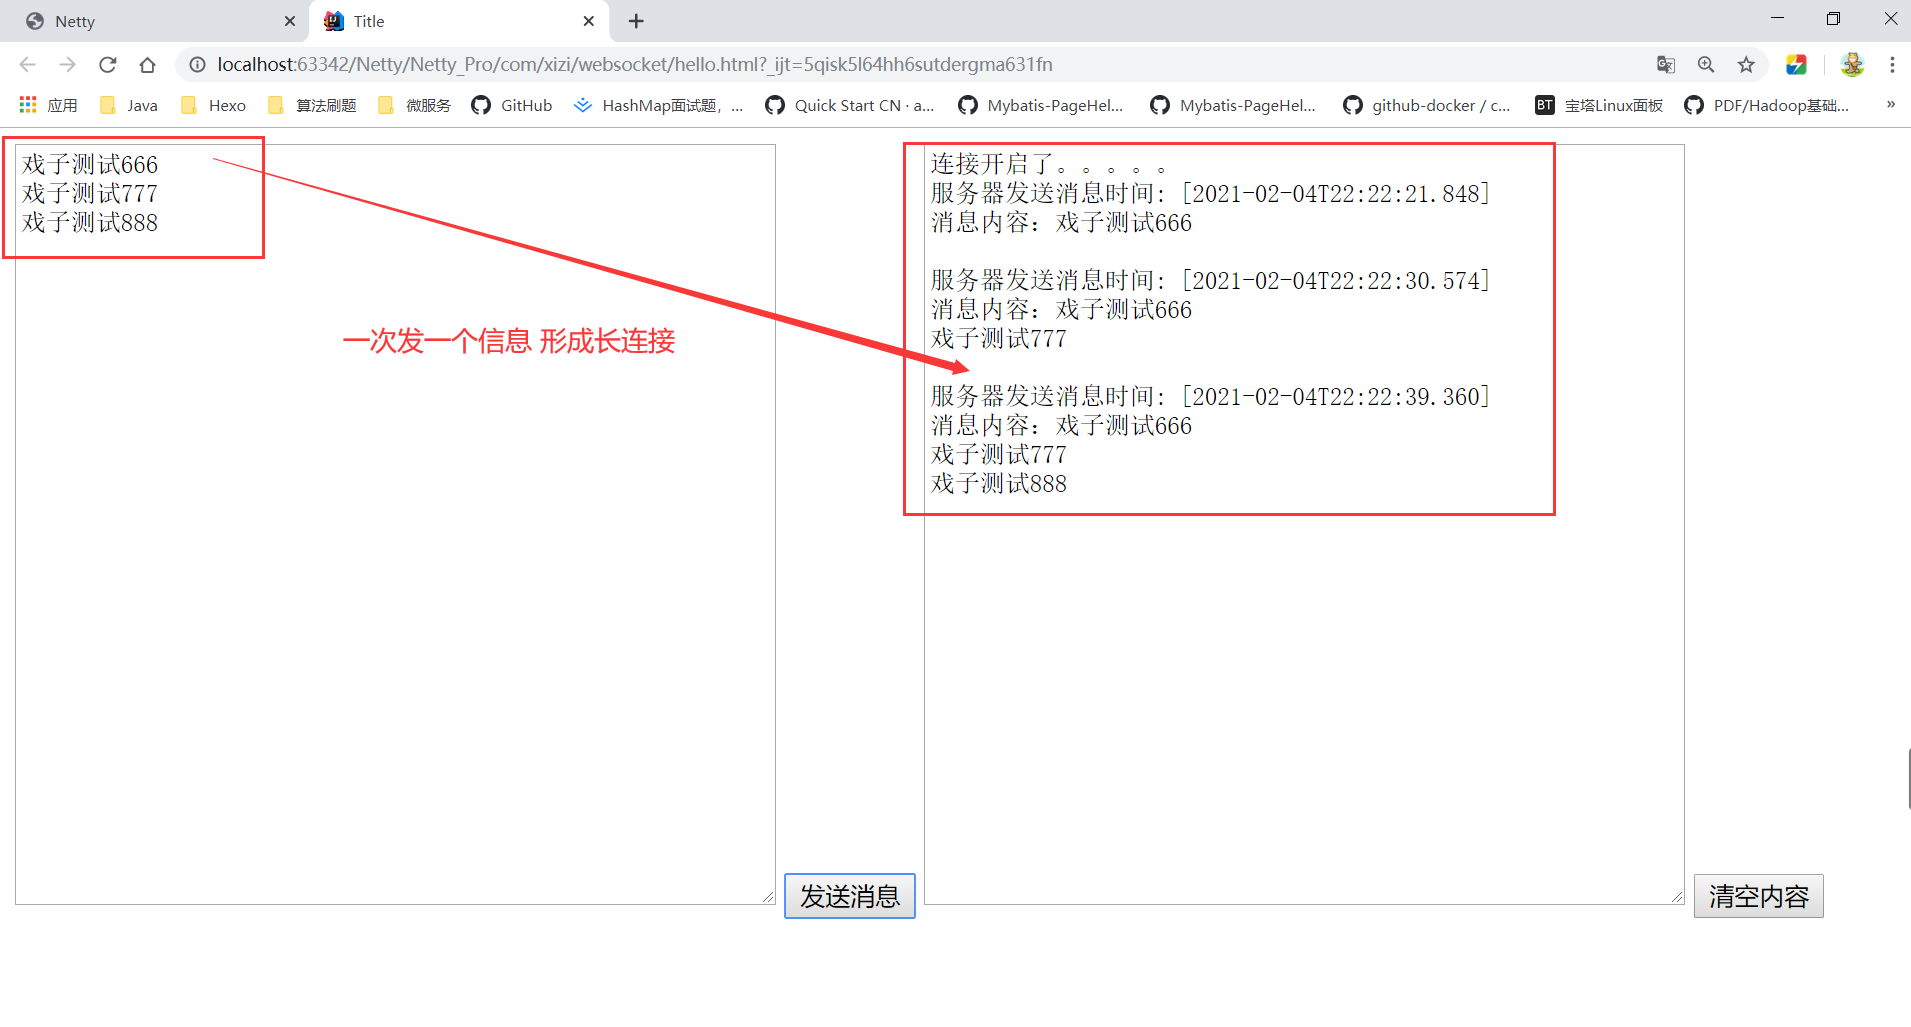Image resolution: width=1911 pixels, height=1027 pixels.
Task: Open the 应用 apps shortcut
Action: click(48, 105)
